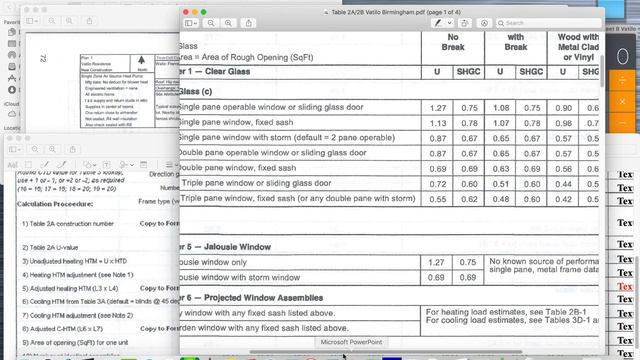
Task: Open line style menu in markup bar
Action: point(171,165)
